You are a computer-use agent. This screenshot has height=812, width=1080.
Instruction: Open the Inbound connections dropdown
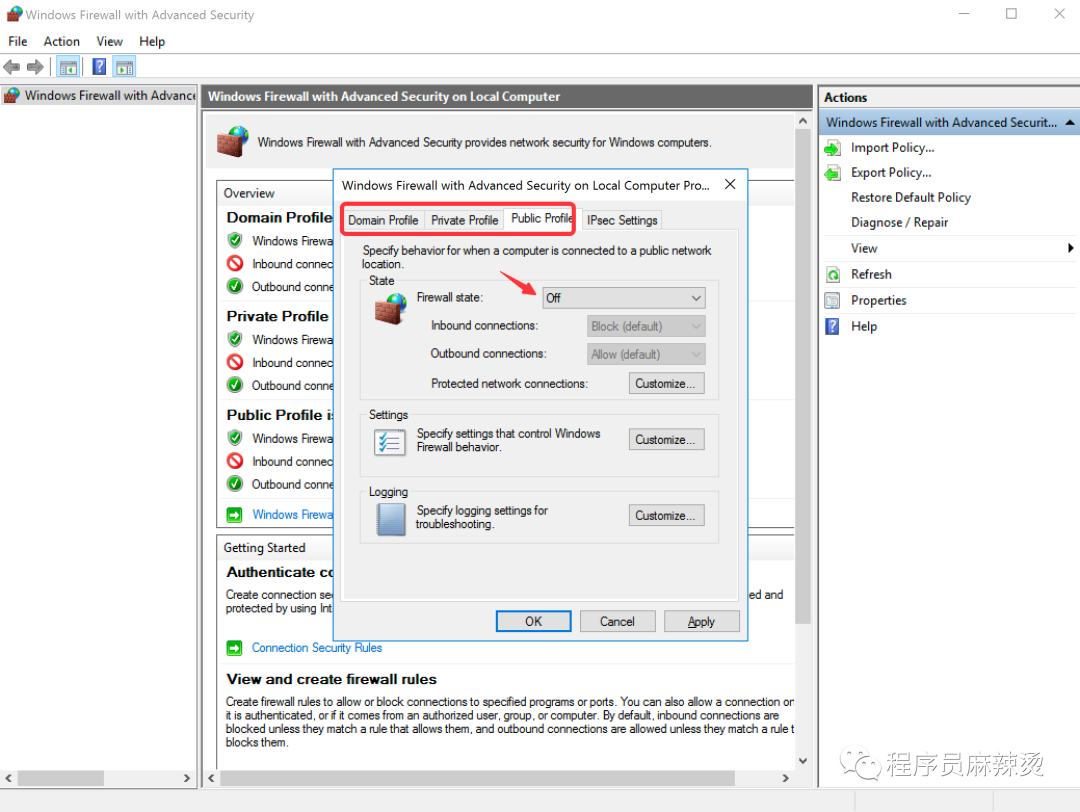(645, 326)
